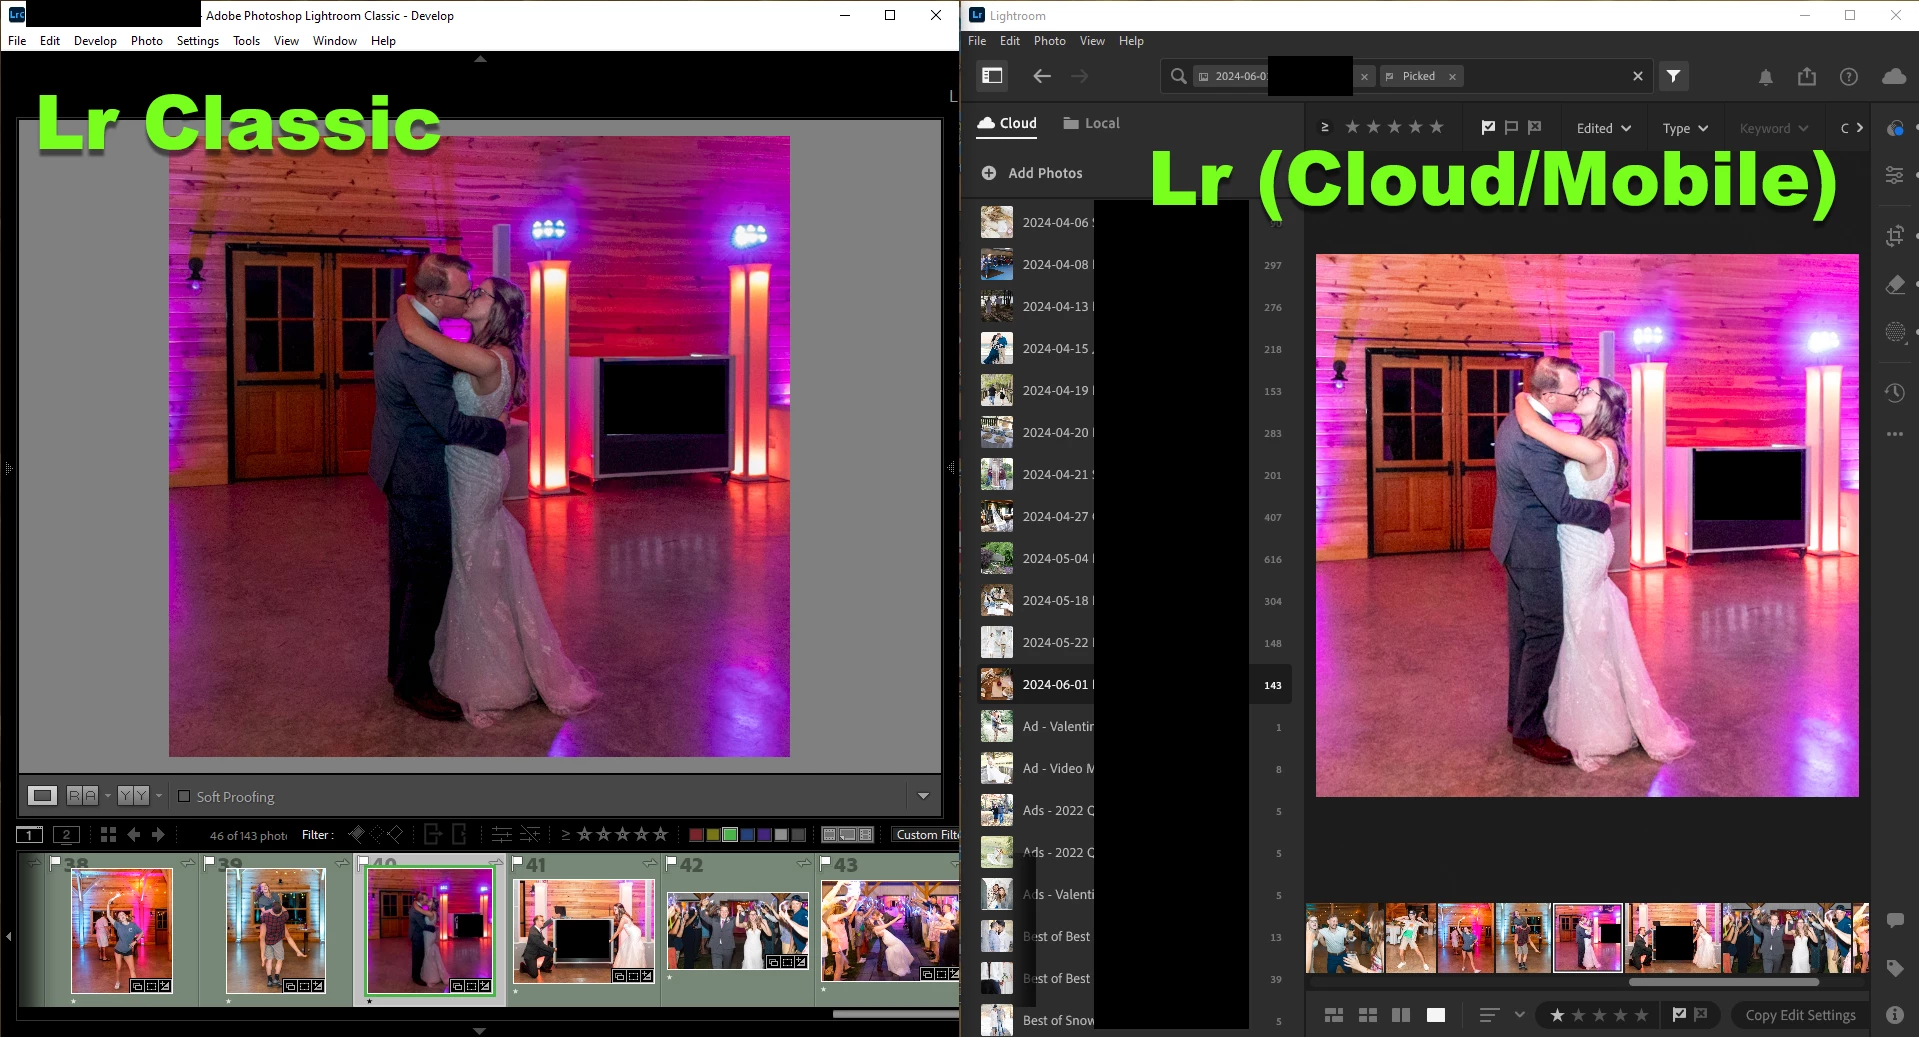Toggle the Rejected flag filter in Lightroom
1919x1037 pixels.
1534,127
